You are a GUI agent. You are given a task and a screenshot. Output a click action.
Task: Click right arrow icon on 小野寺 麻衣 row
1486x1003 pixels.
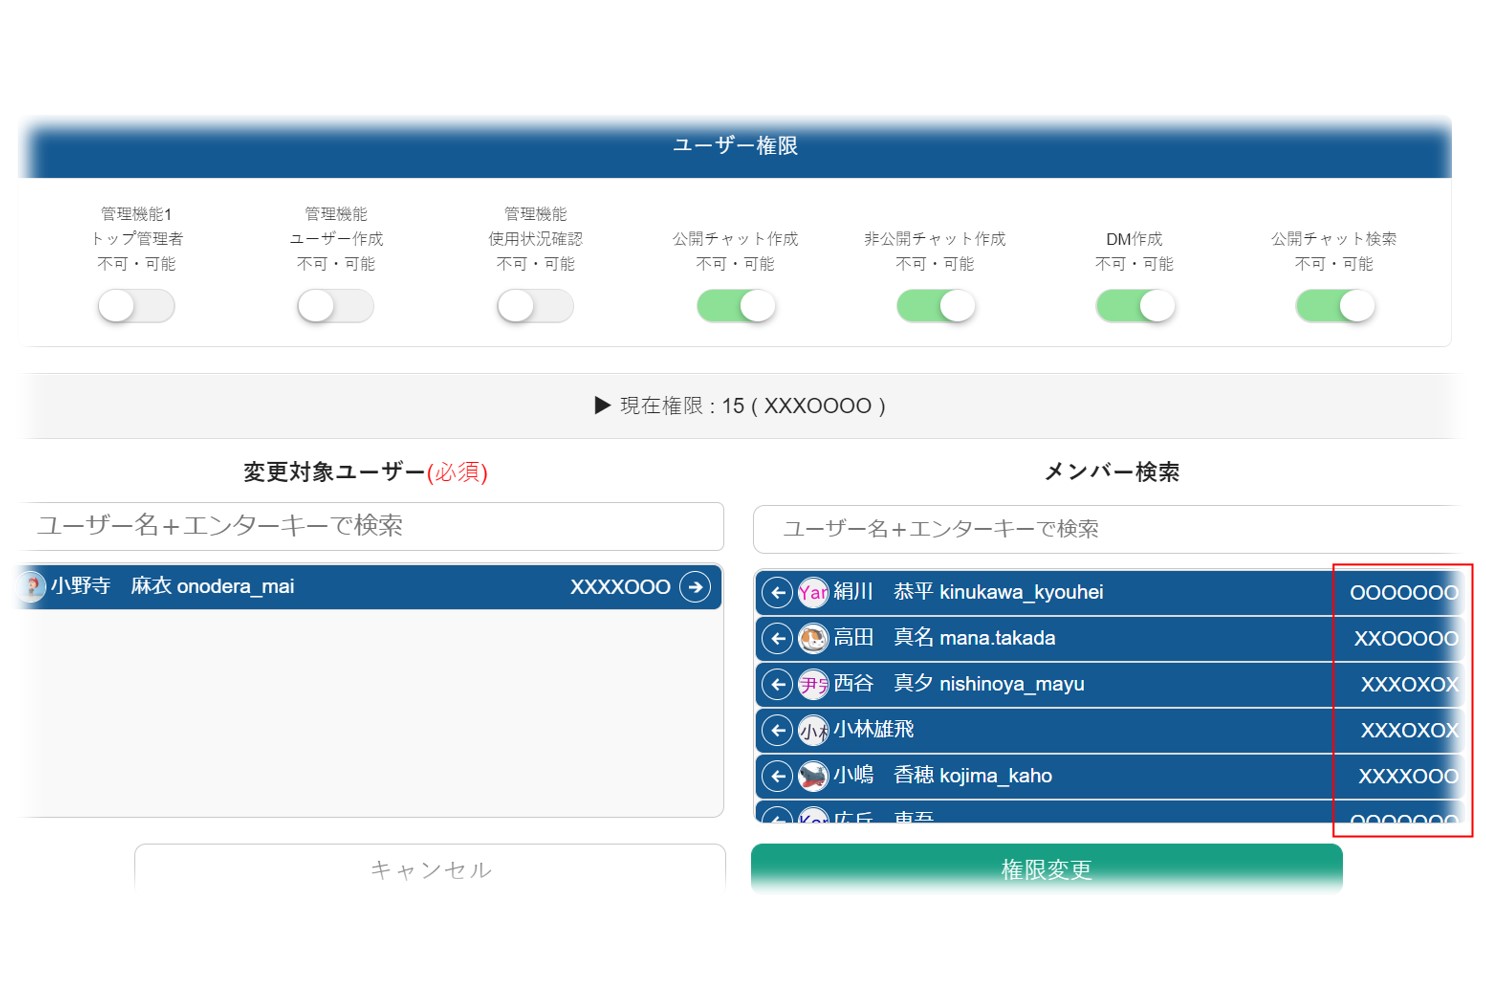click(695, 587)
